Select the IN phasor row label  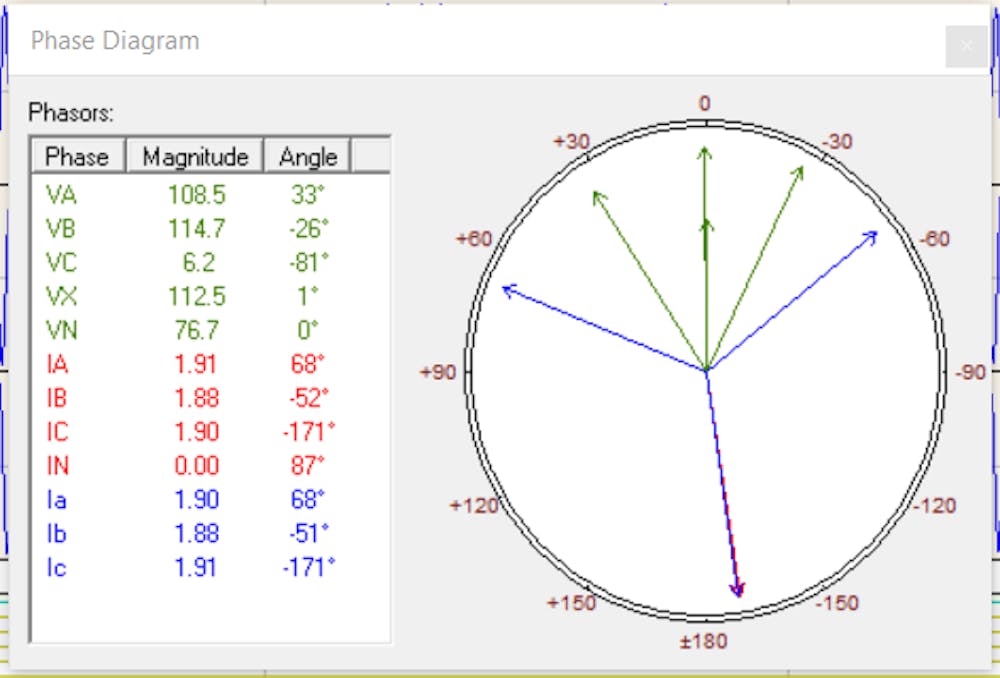point(57,466)
